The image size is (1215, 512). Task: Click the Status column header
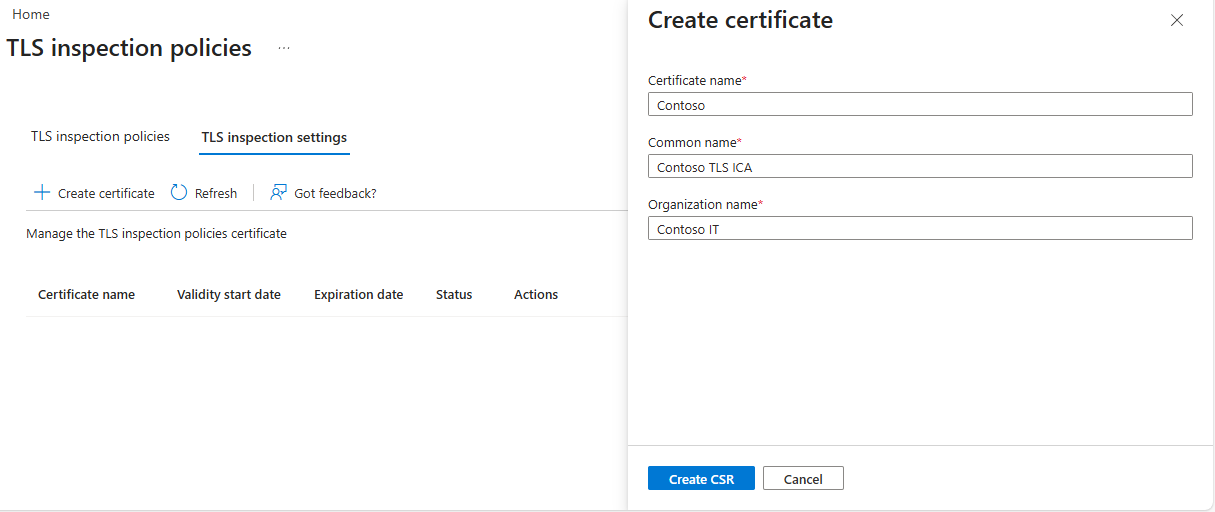454,294
